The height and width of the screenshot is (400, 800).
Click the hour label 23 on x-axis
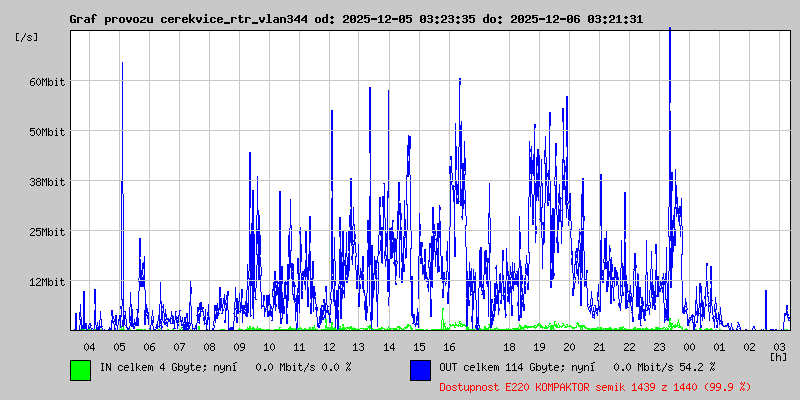pyautogui.click(x=660, y=347)
